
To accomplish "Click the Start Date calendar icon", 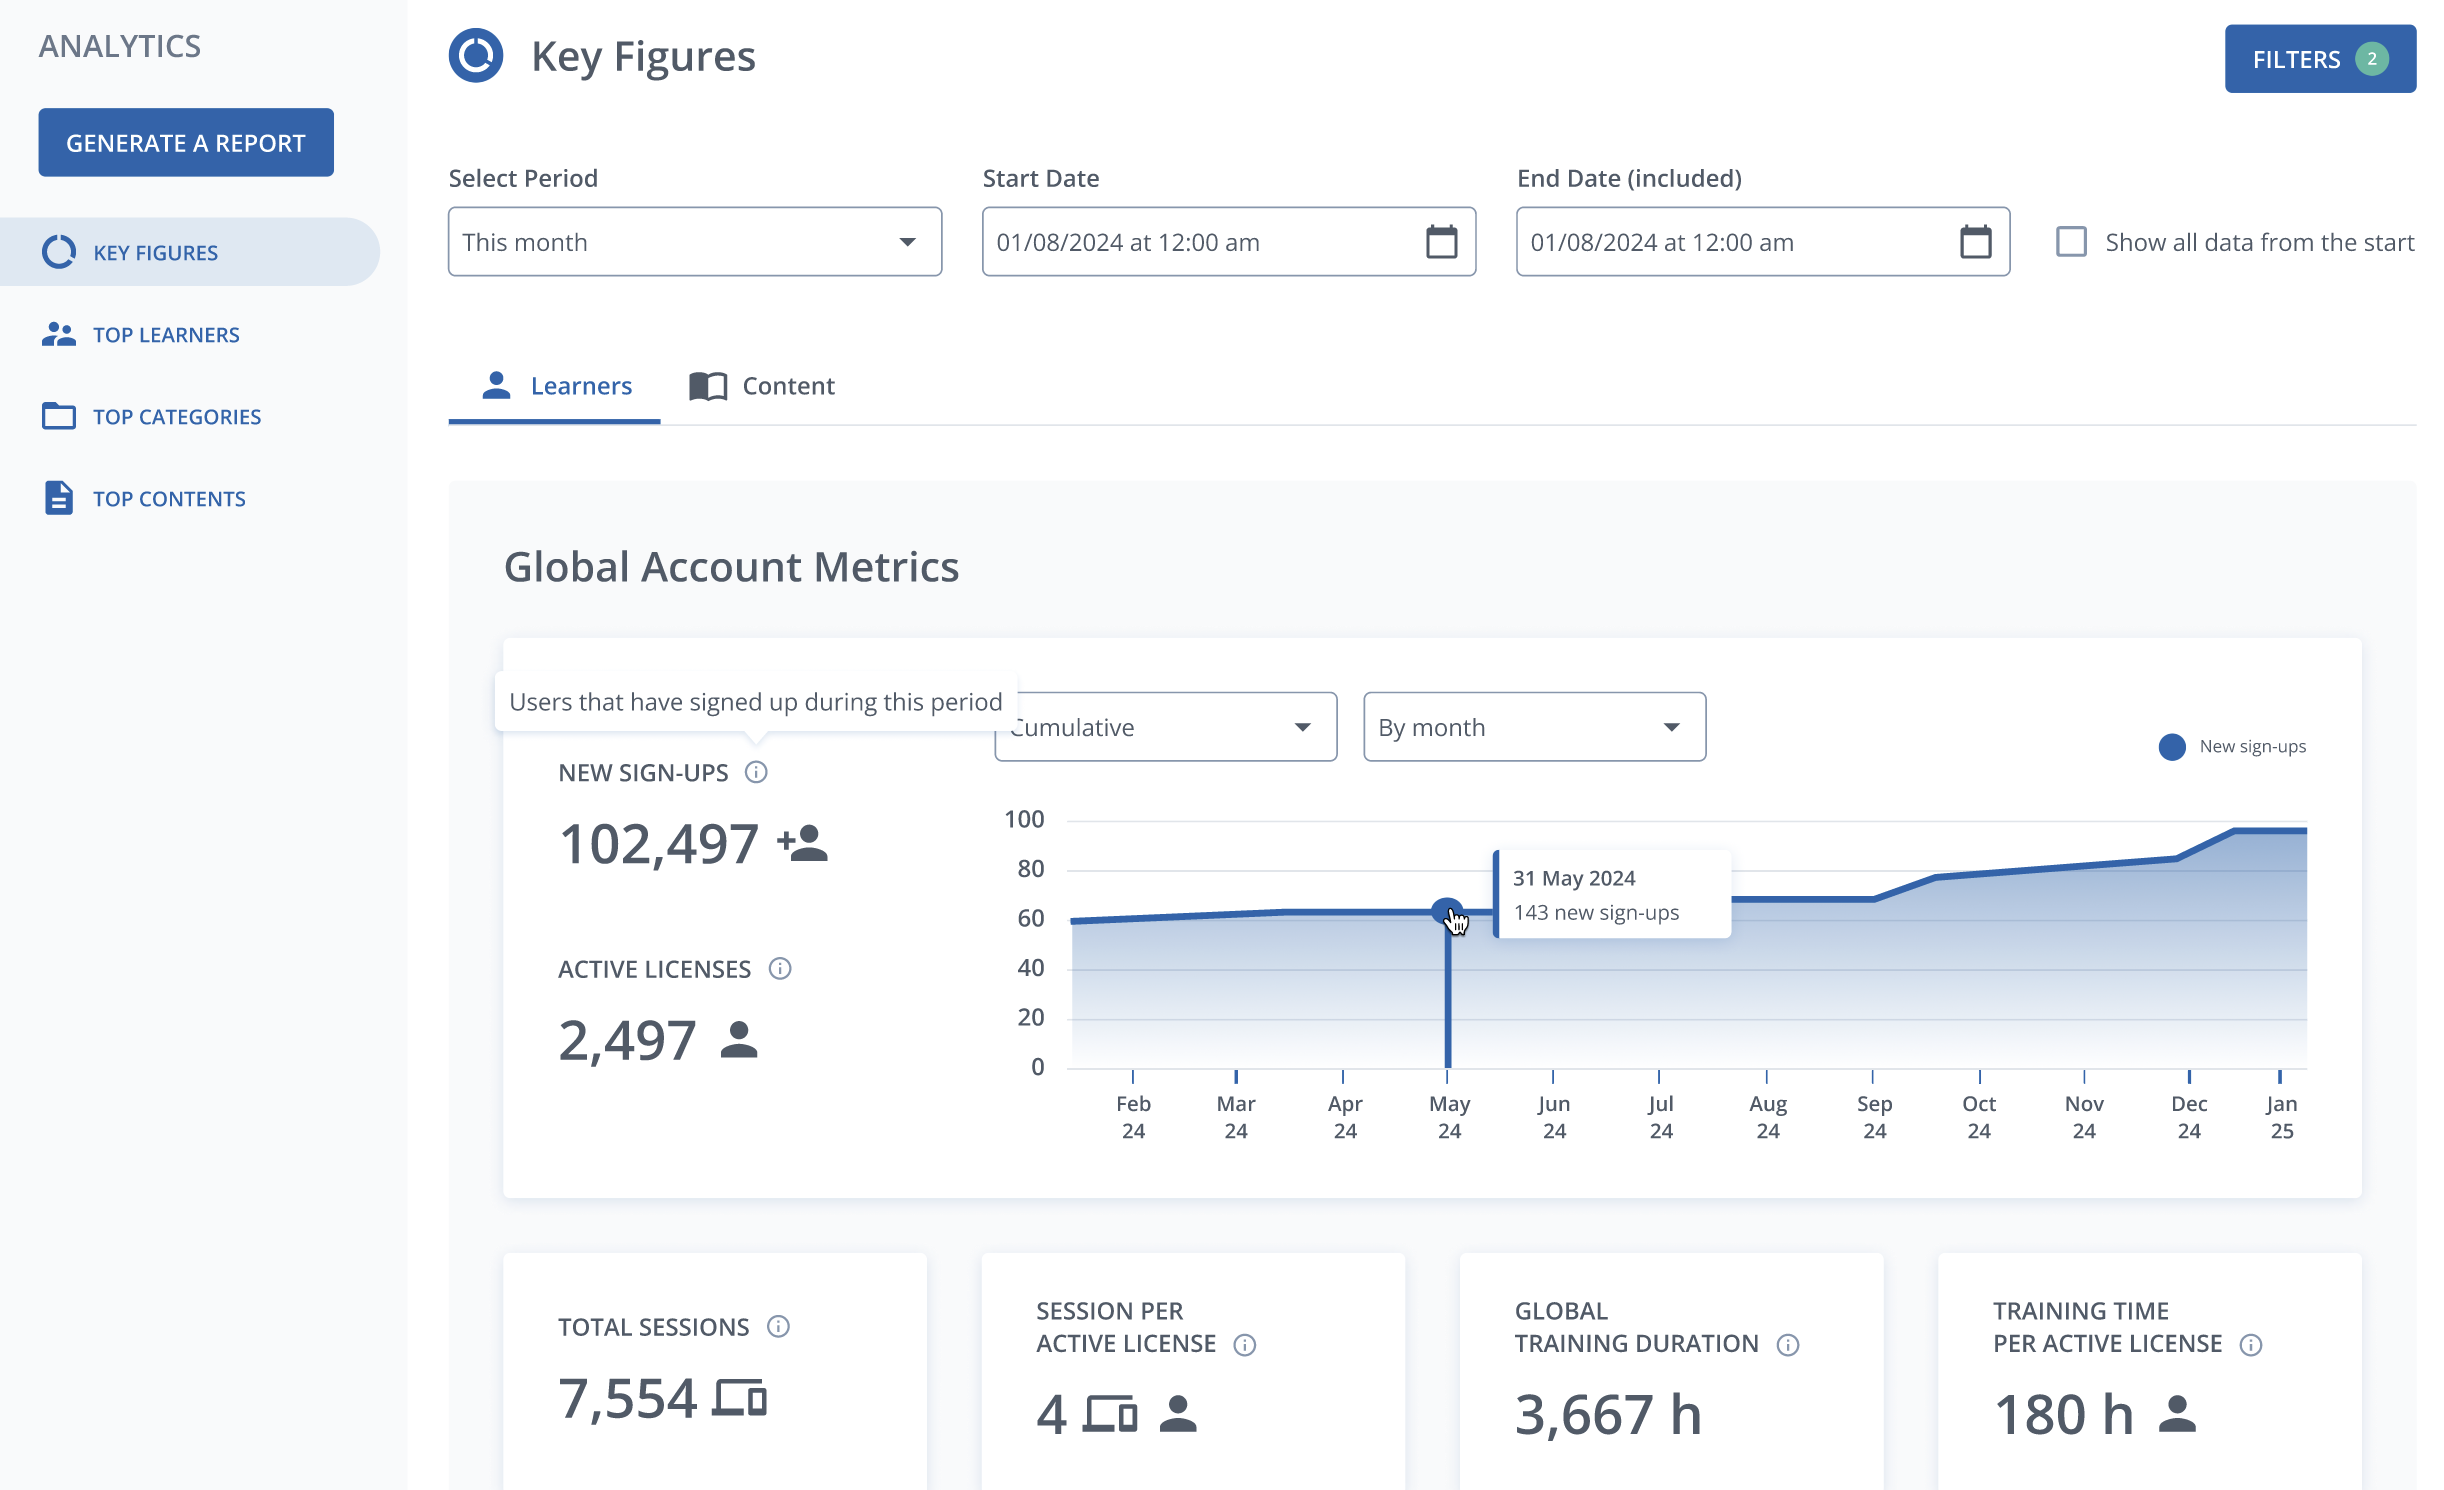I will coord(1441,242).
